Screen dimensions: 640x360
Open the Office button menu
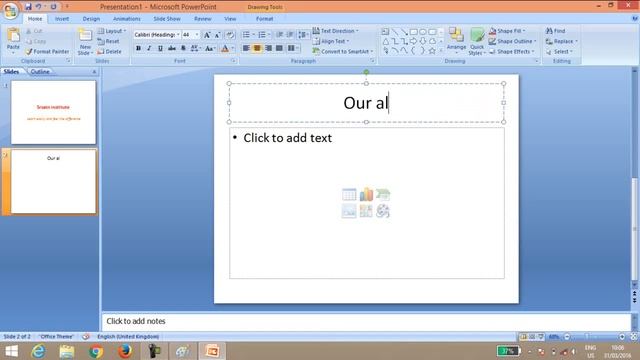[11, 10]
